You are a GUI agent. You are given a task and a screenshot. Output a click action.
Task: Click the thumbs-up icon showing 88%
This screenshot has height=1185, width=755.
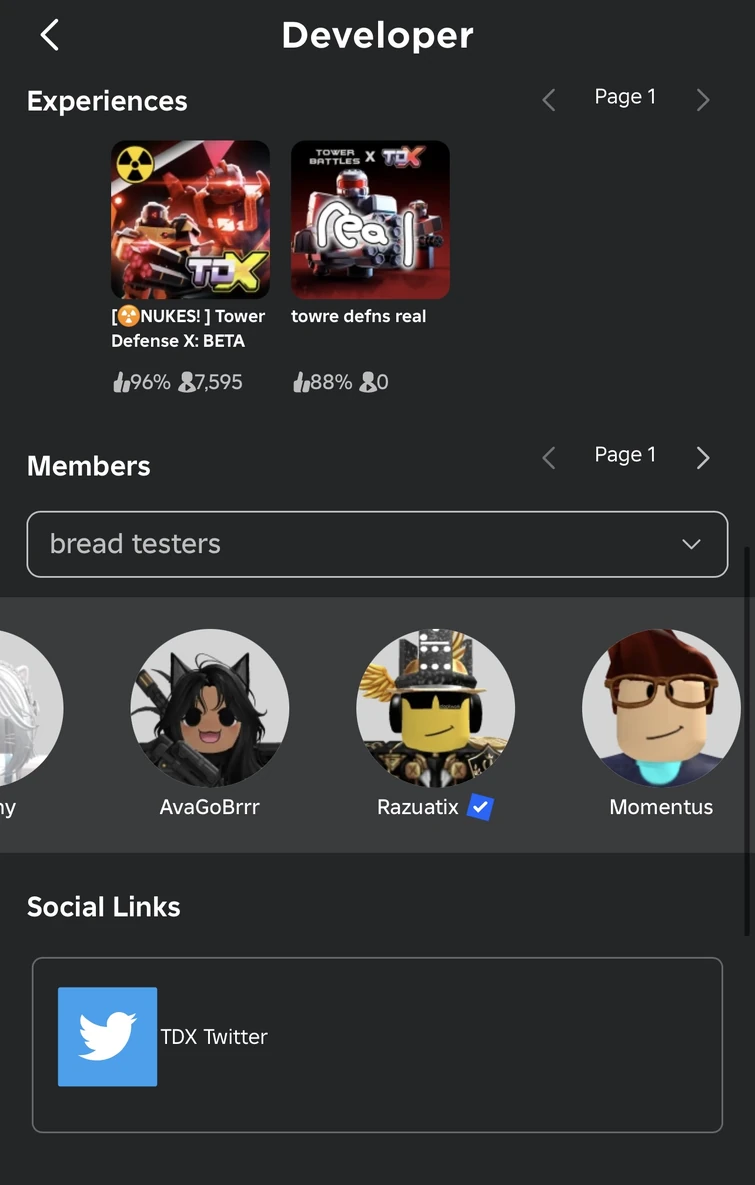click(x=301, y=382)
